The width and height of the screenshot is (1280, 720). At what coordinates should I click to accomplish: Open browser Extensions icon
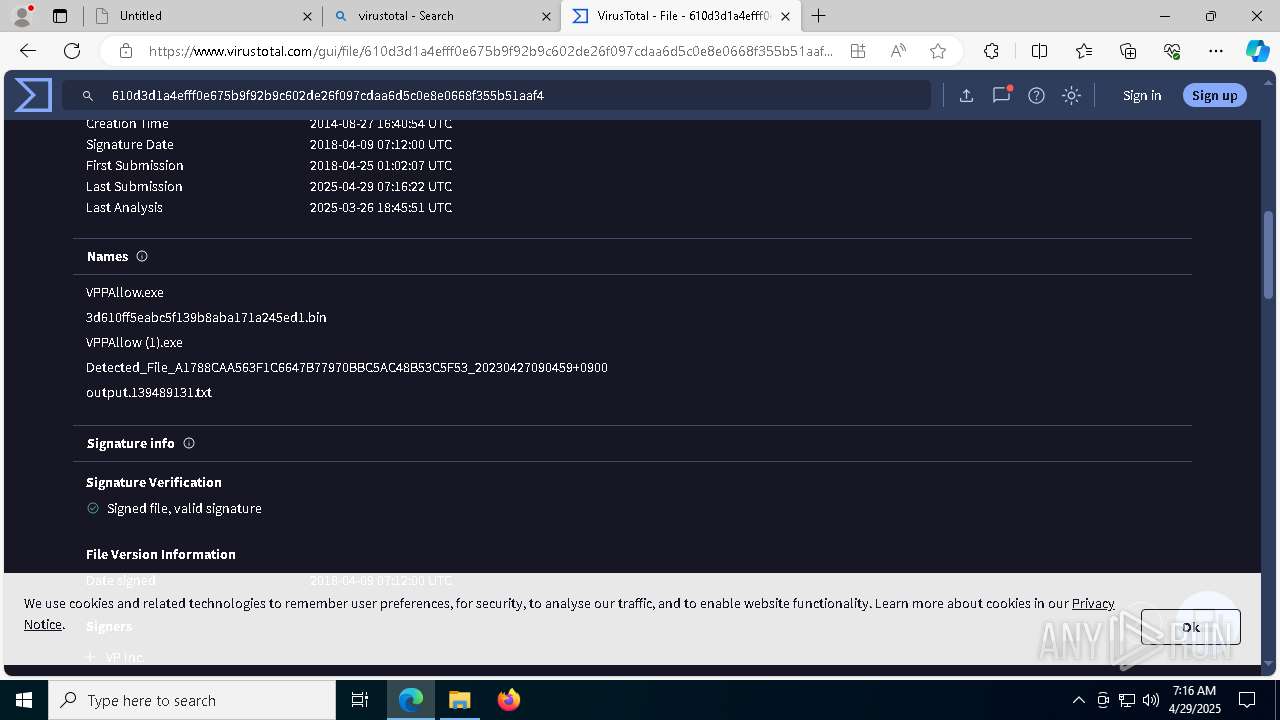pyautogui.click(x=991, y=51)
